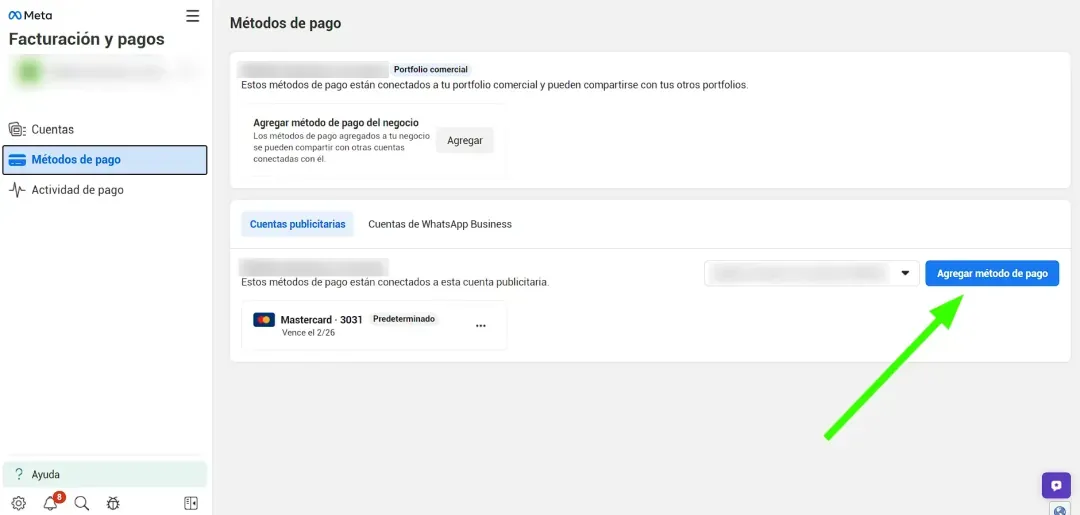
Task: Click Agregar for business payment method
Action: pyautogui.click(x=464, y=141)
